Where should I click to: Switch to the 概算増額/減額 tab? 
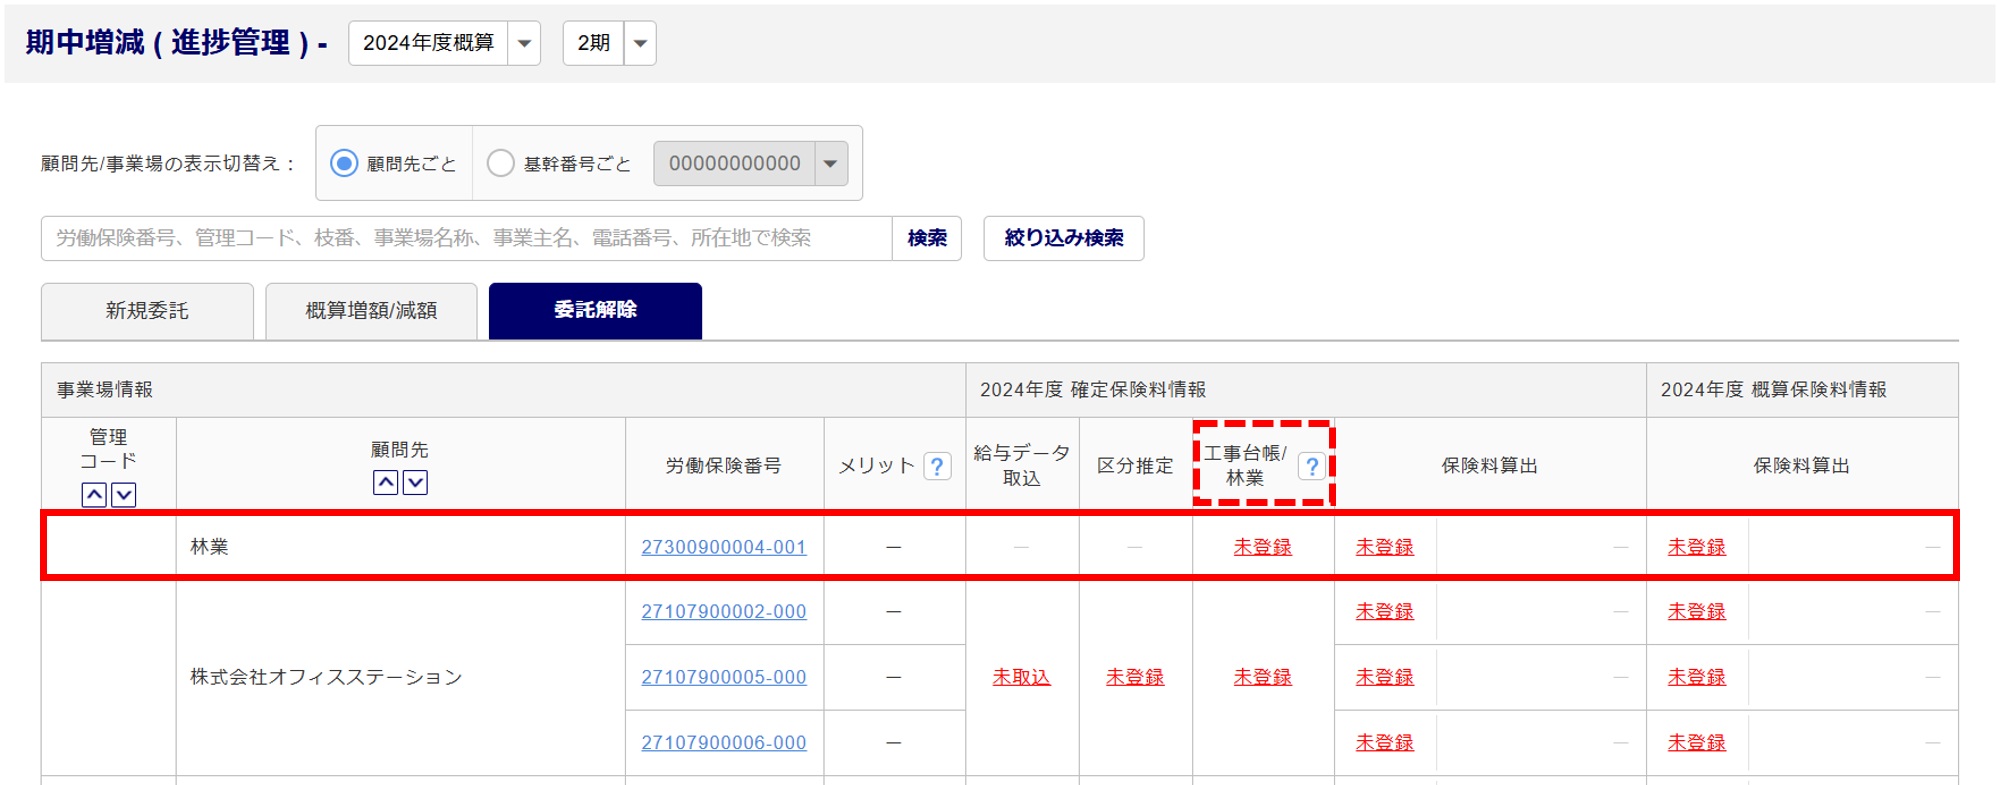tap(371, 311)
